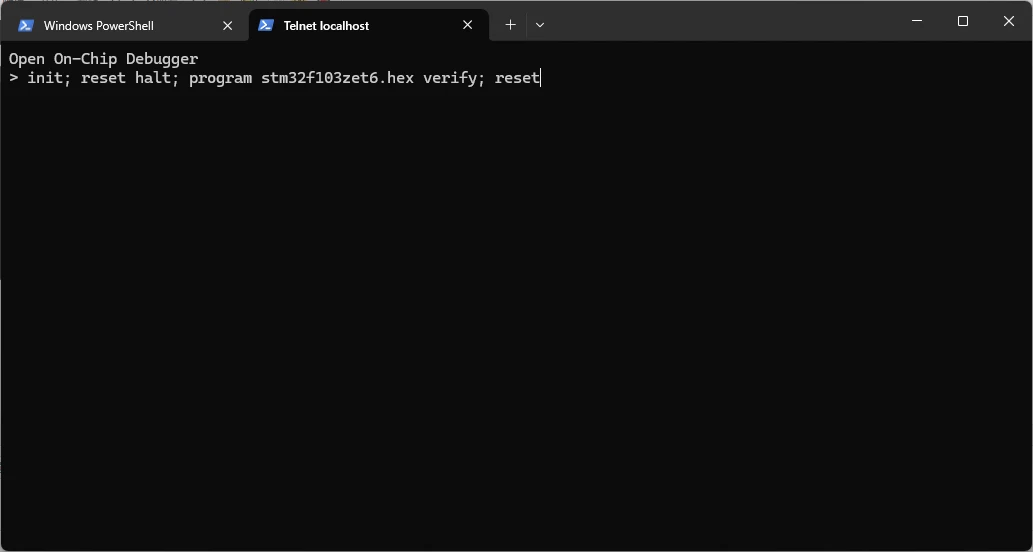Screen dimensions: 1033x552
Task: Click the PowerShell icon on the first tab
Action: [26, 26]
